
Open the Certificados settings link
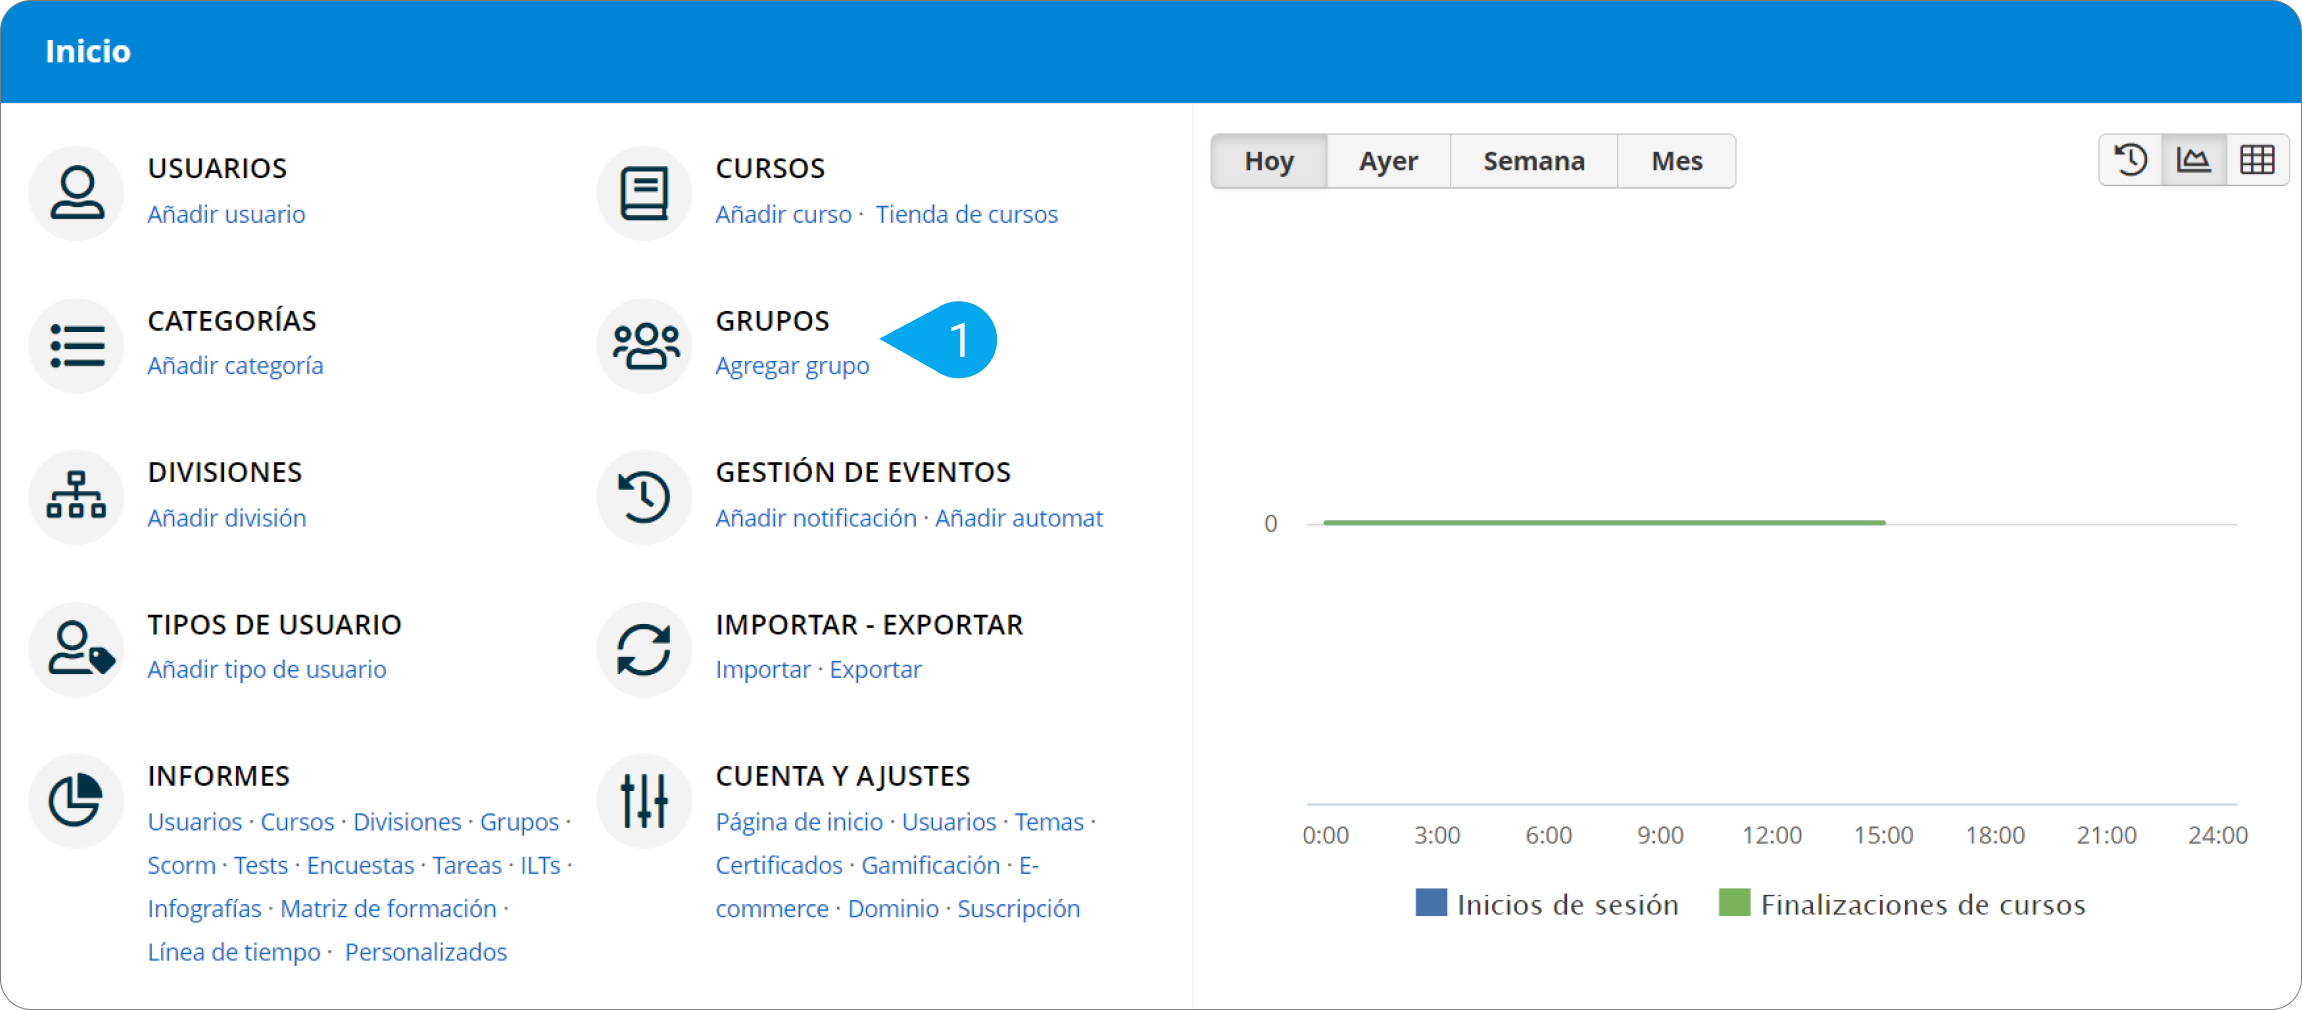coord(779,865)
